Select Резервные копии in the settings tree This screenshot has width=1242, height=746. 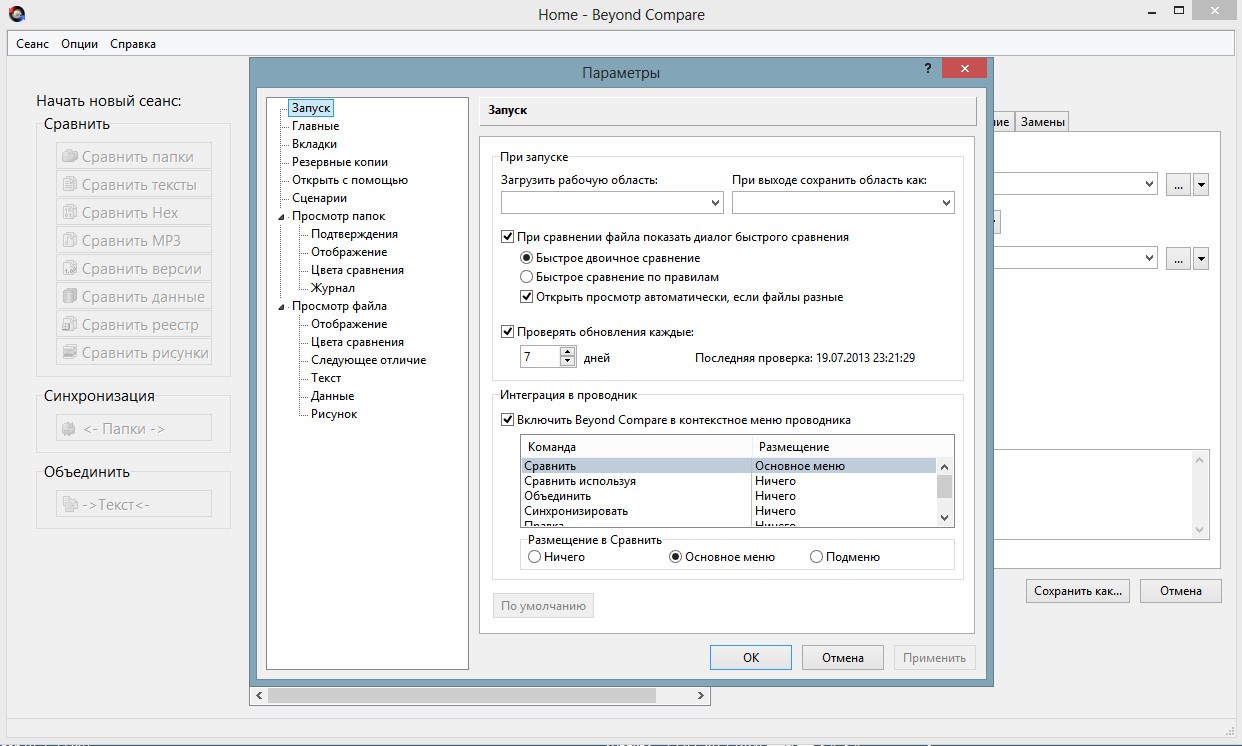pyautogui.click(x=340, y=162)
